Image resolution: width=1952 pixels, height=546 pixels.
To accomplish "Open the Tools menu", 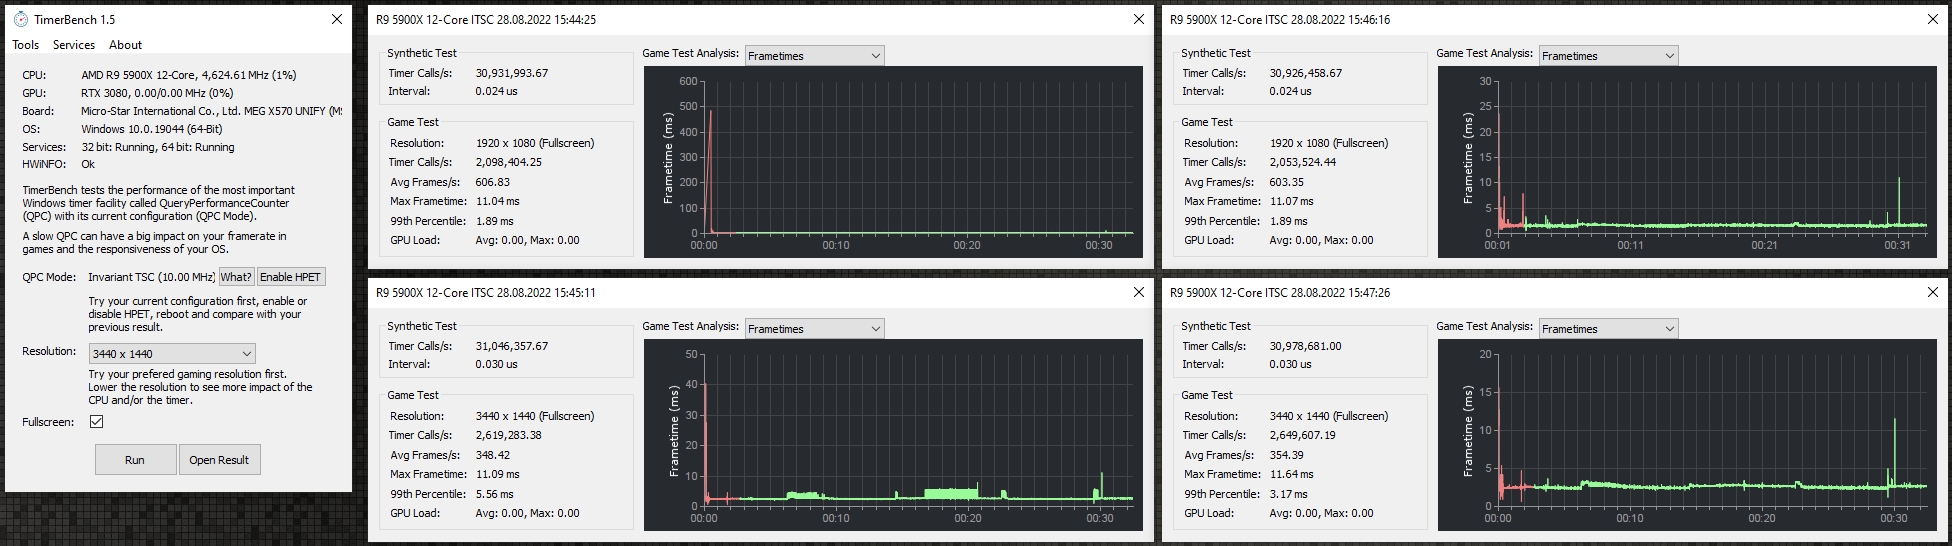I will tap(26, 45).
